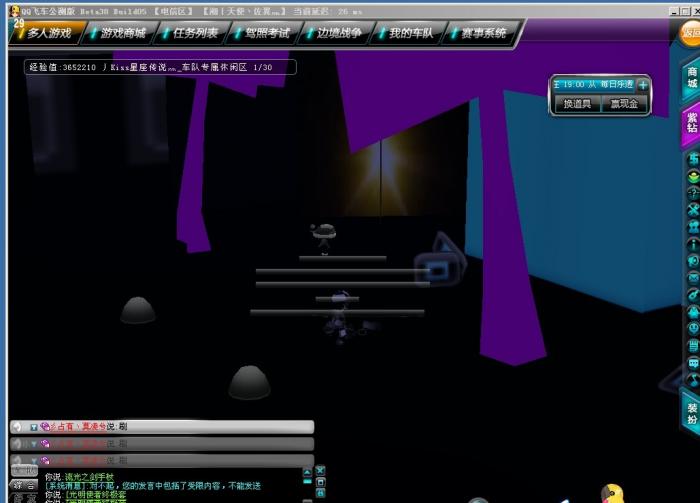This screenshot has height=503, width=700.
Task: Click the sidebar icon between smiley and chat bubble
Action: point(693,346)
